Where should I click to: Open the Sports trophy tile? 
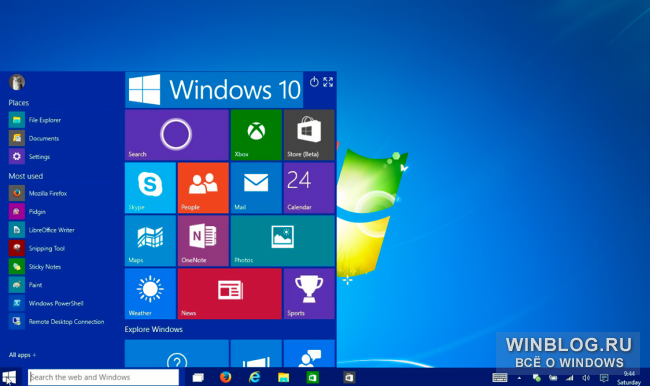point(309,294)
